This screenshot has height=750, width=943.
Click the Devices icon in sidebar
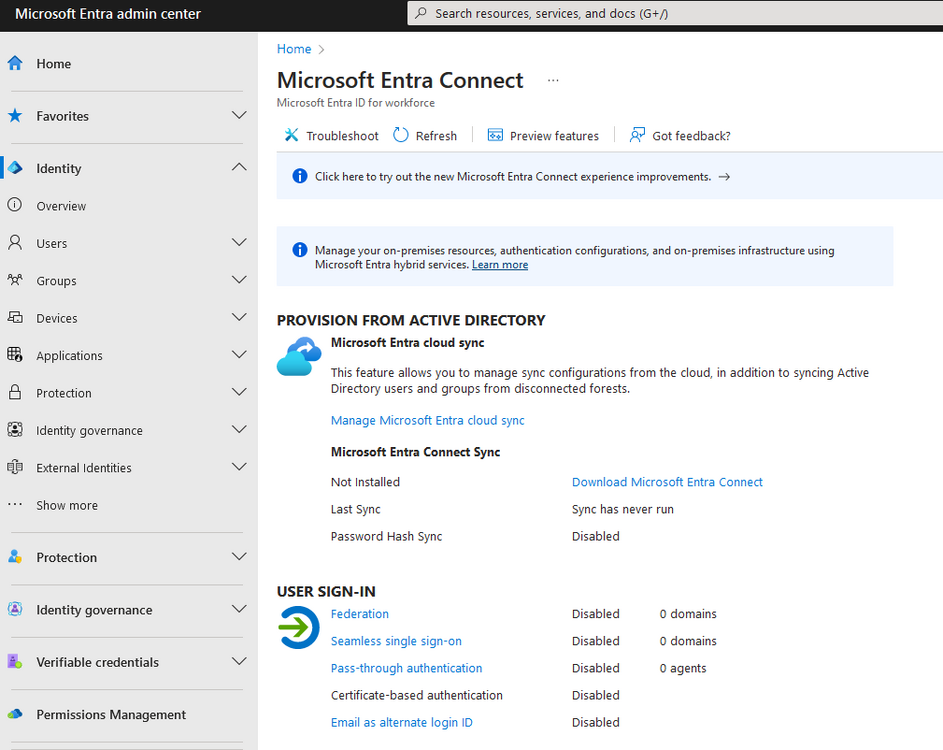click(x=14, y=317)
